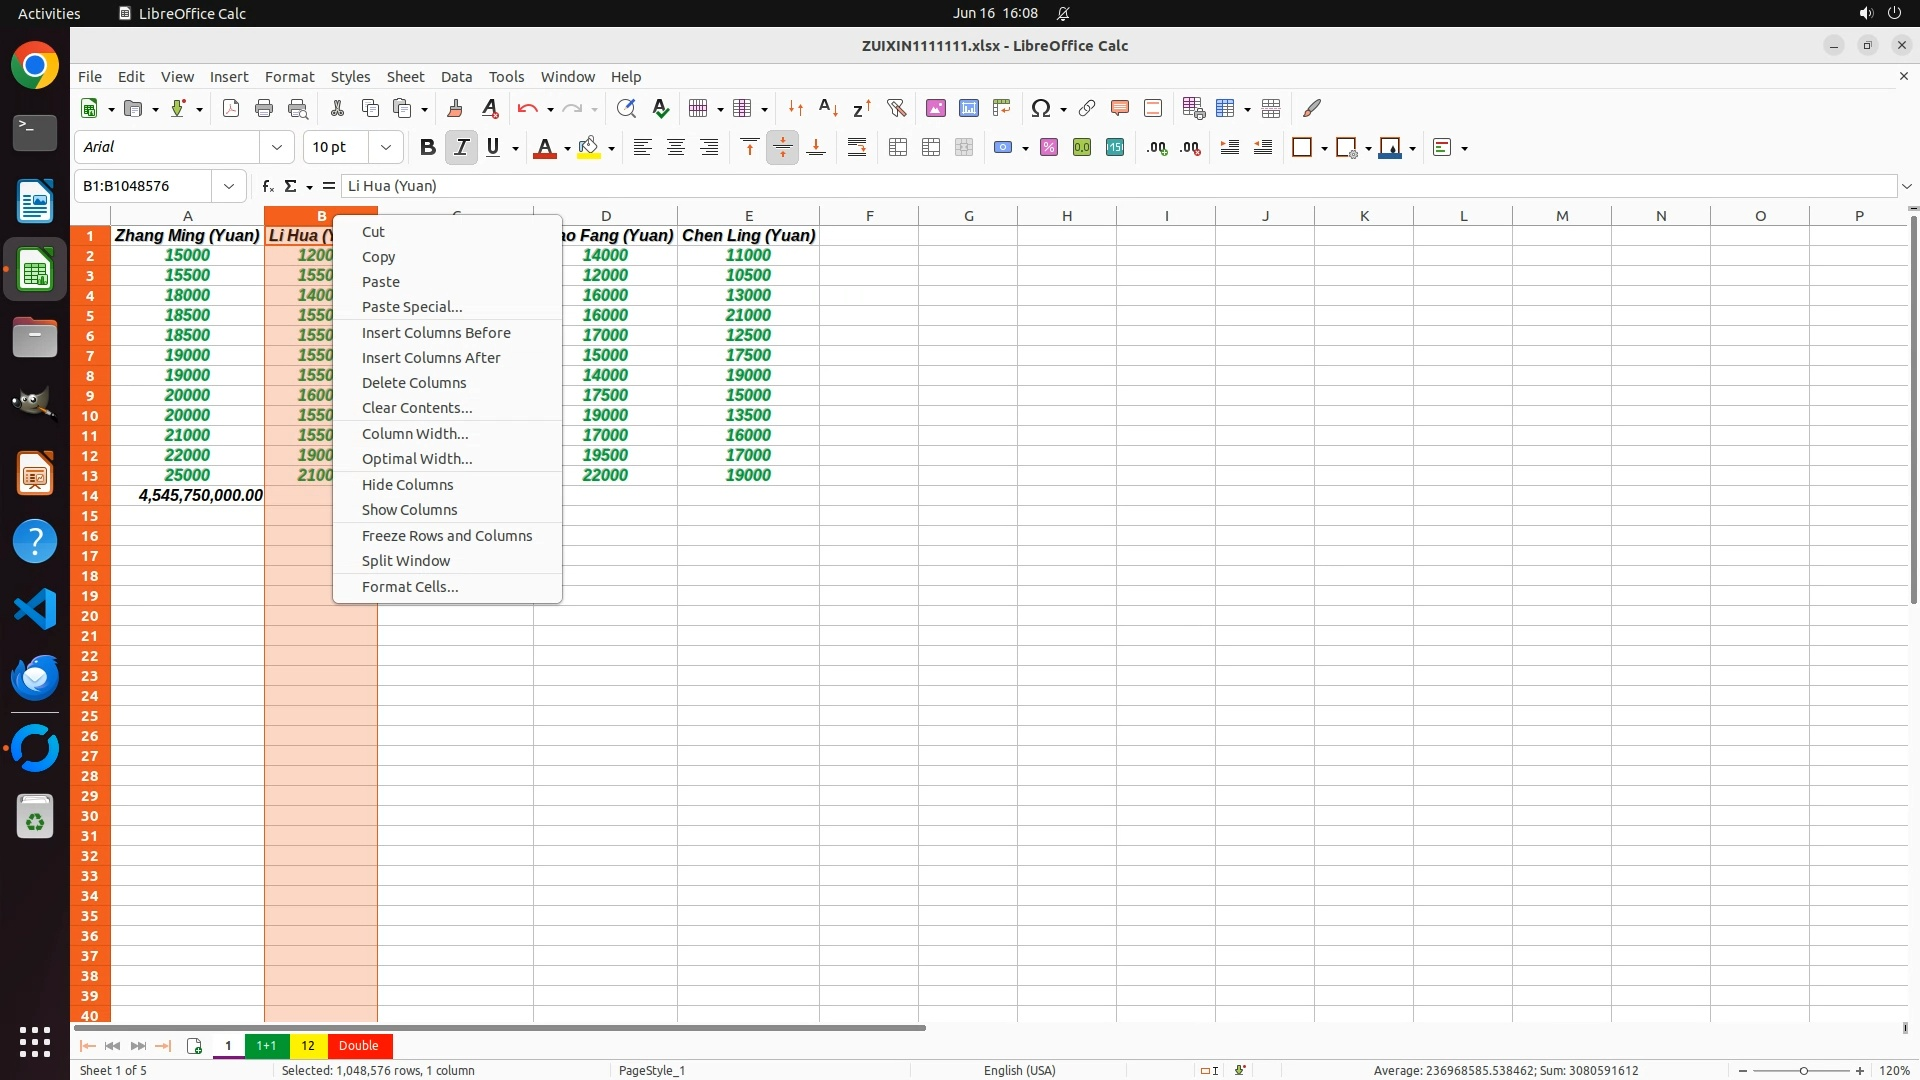
Task: Click the Format as Percent icon
Action: click(1049, 147)
